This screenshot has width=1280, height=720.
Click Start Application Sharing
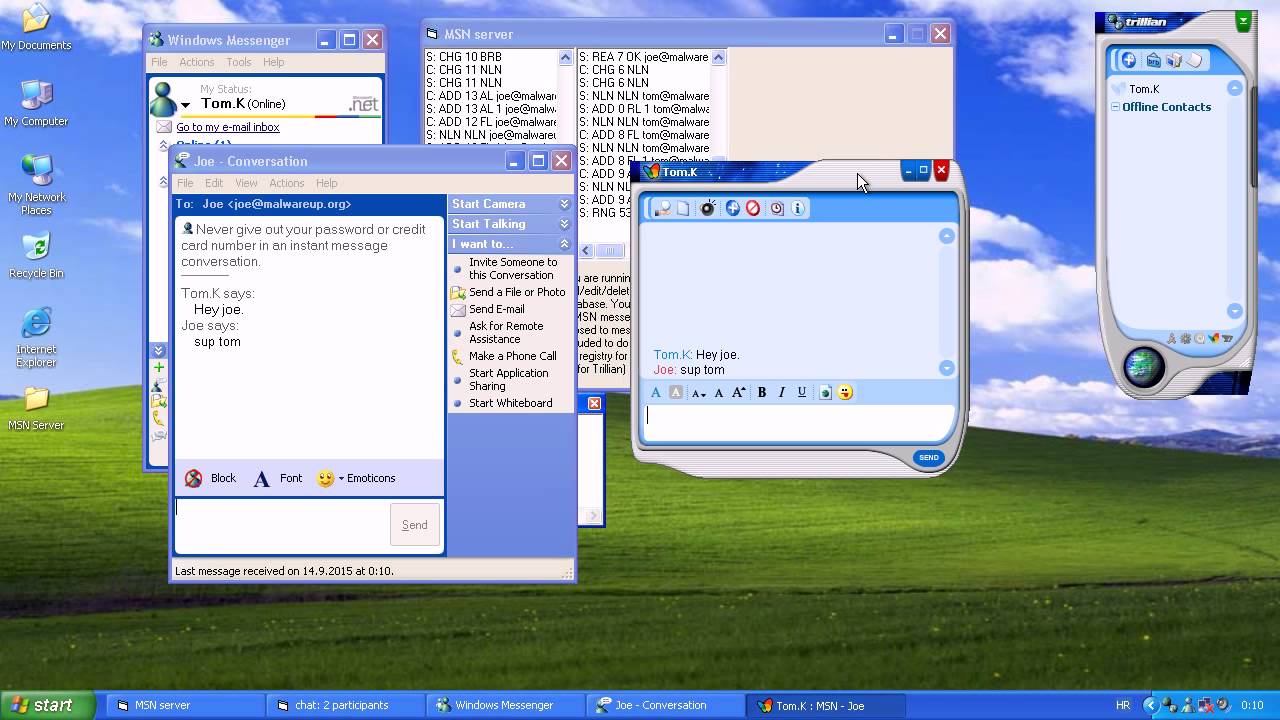[508, 380]
